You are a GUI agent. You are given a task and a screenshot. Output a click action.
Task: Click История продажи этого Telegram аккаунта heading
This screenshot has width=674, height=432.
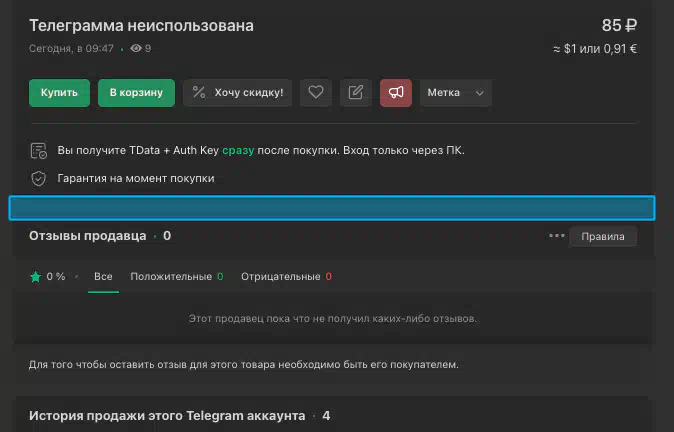[x=167, y=416]
